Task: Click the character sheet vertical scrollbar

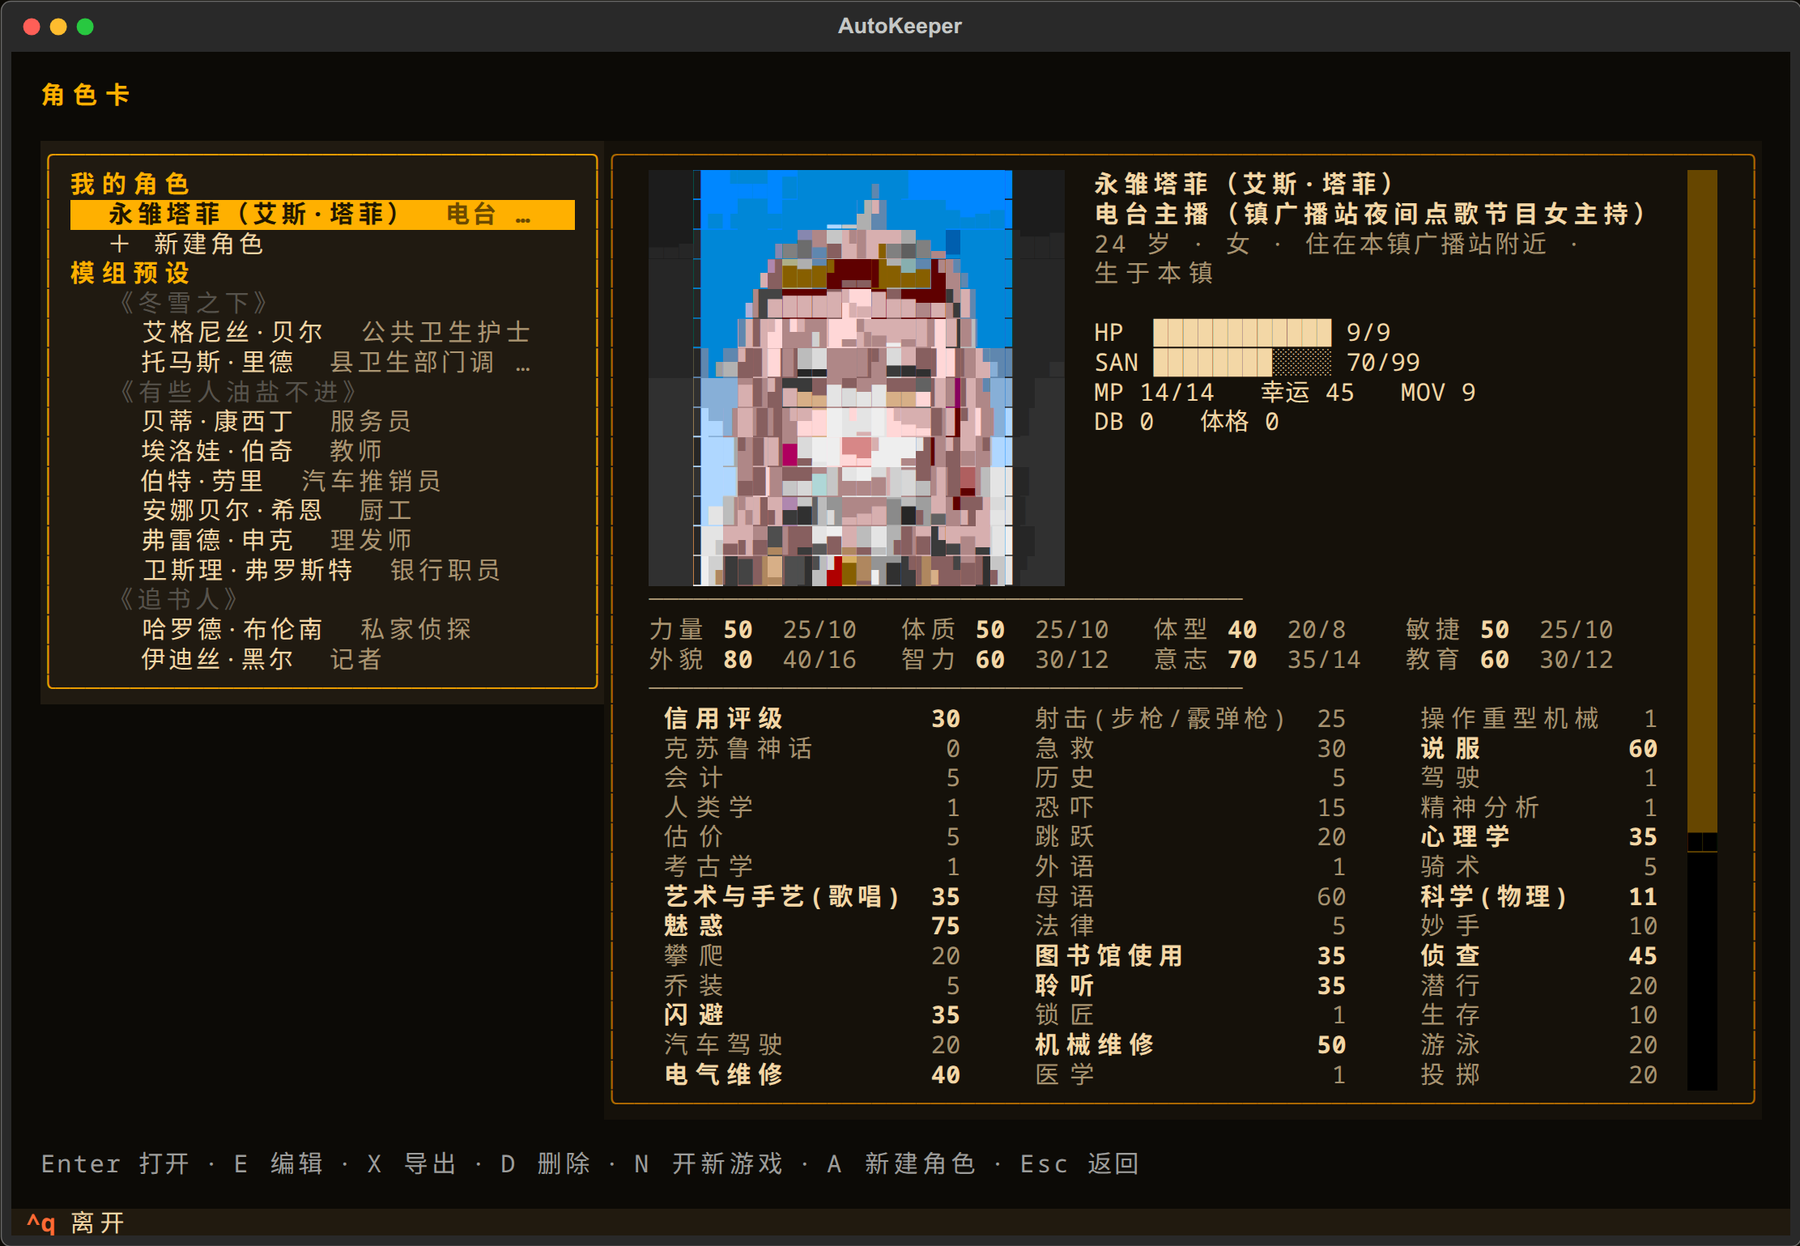Action: [x=1702, y=630]
